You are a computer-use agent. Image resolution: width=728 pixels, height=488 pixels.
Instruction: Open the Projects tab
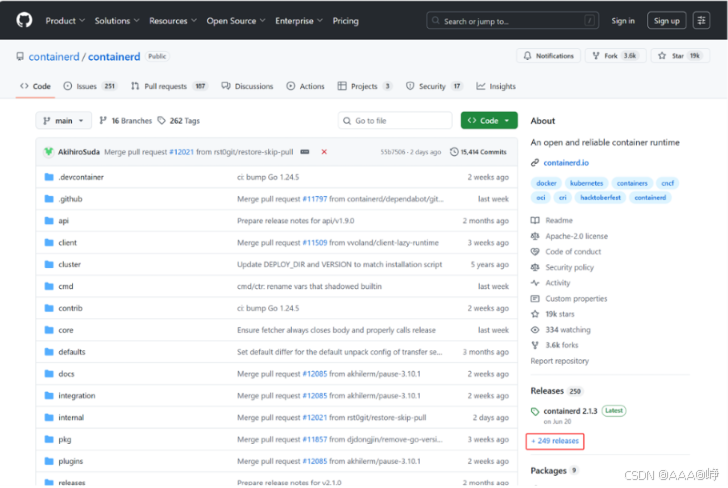click(364, 86)
